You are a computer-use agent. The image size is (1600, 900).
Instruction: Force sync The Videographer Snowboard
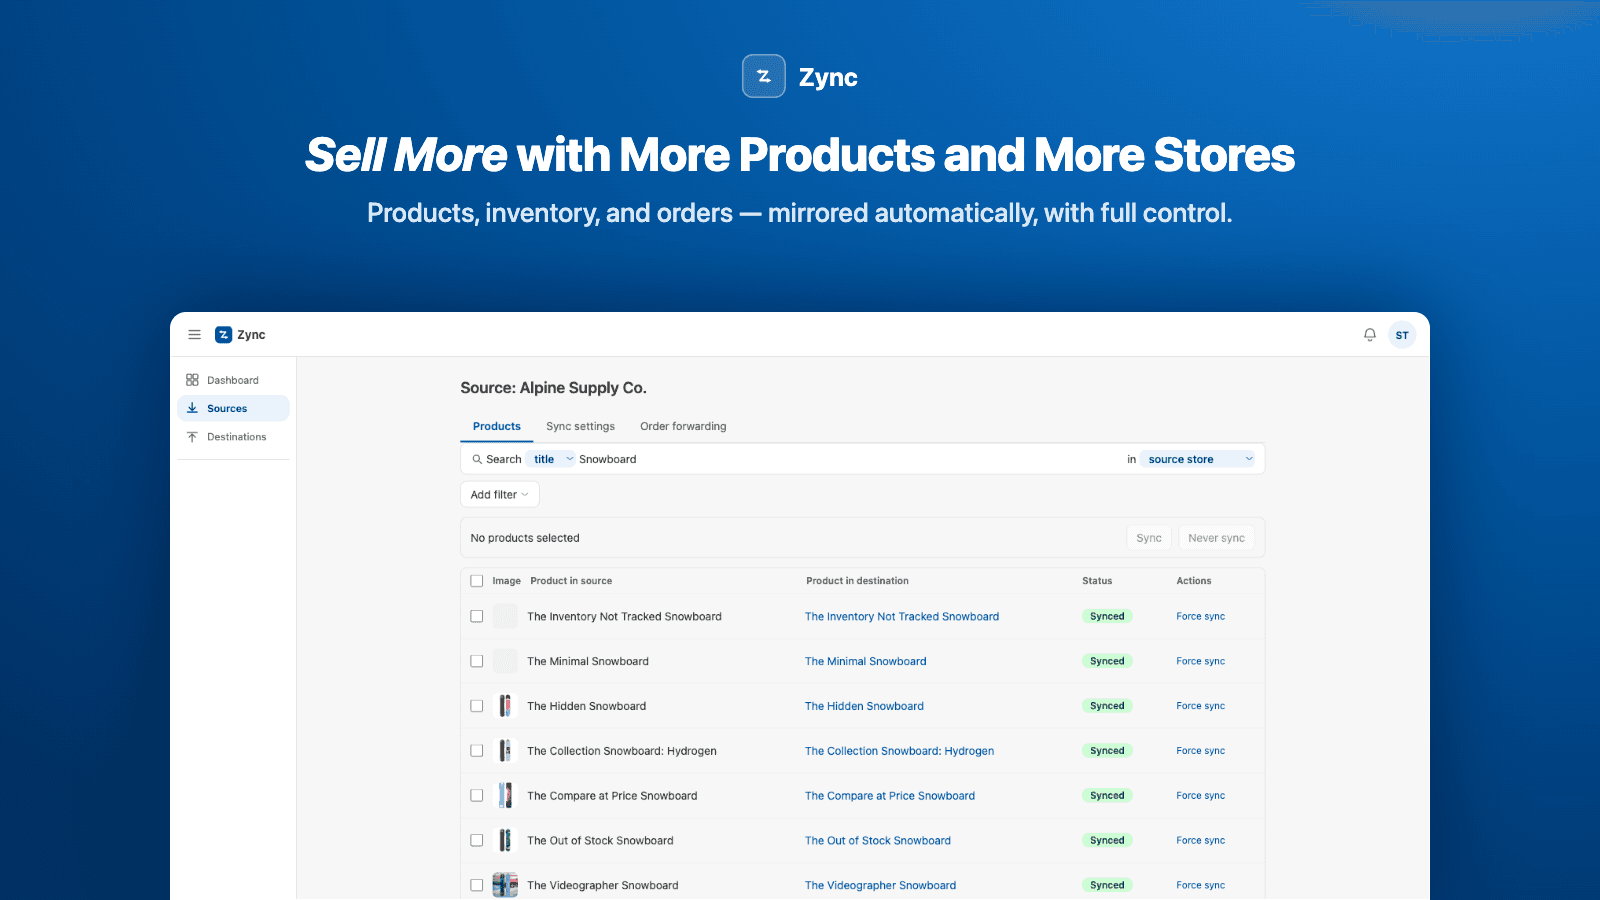(x=1200, y=885)
